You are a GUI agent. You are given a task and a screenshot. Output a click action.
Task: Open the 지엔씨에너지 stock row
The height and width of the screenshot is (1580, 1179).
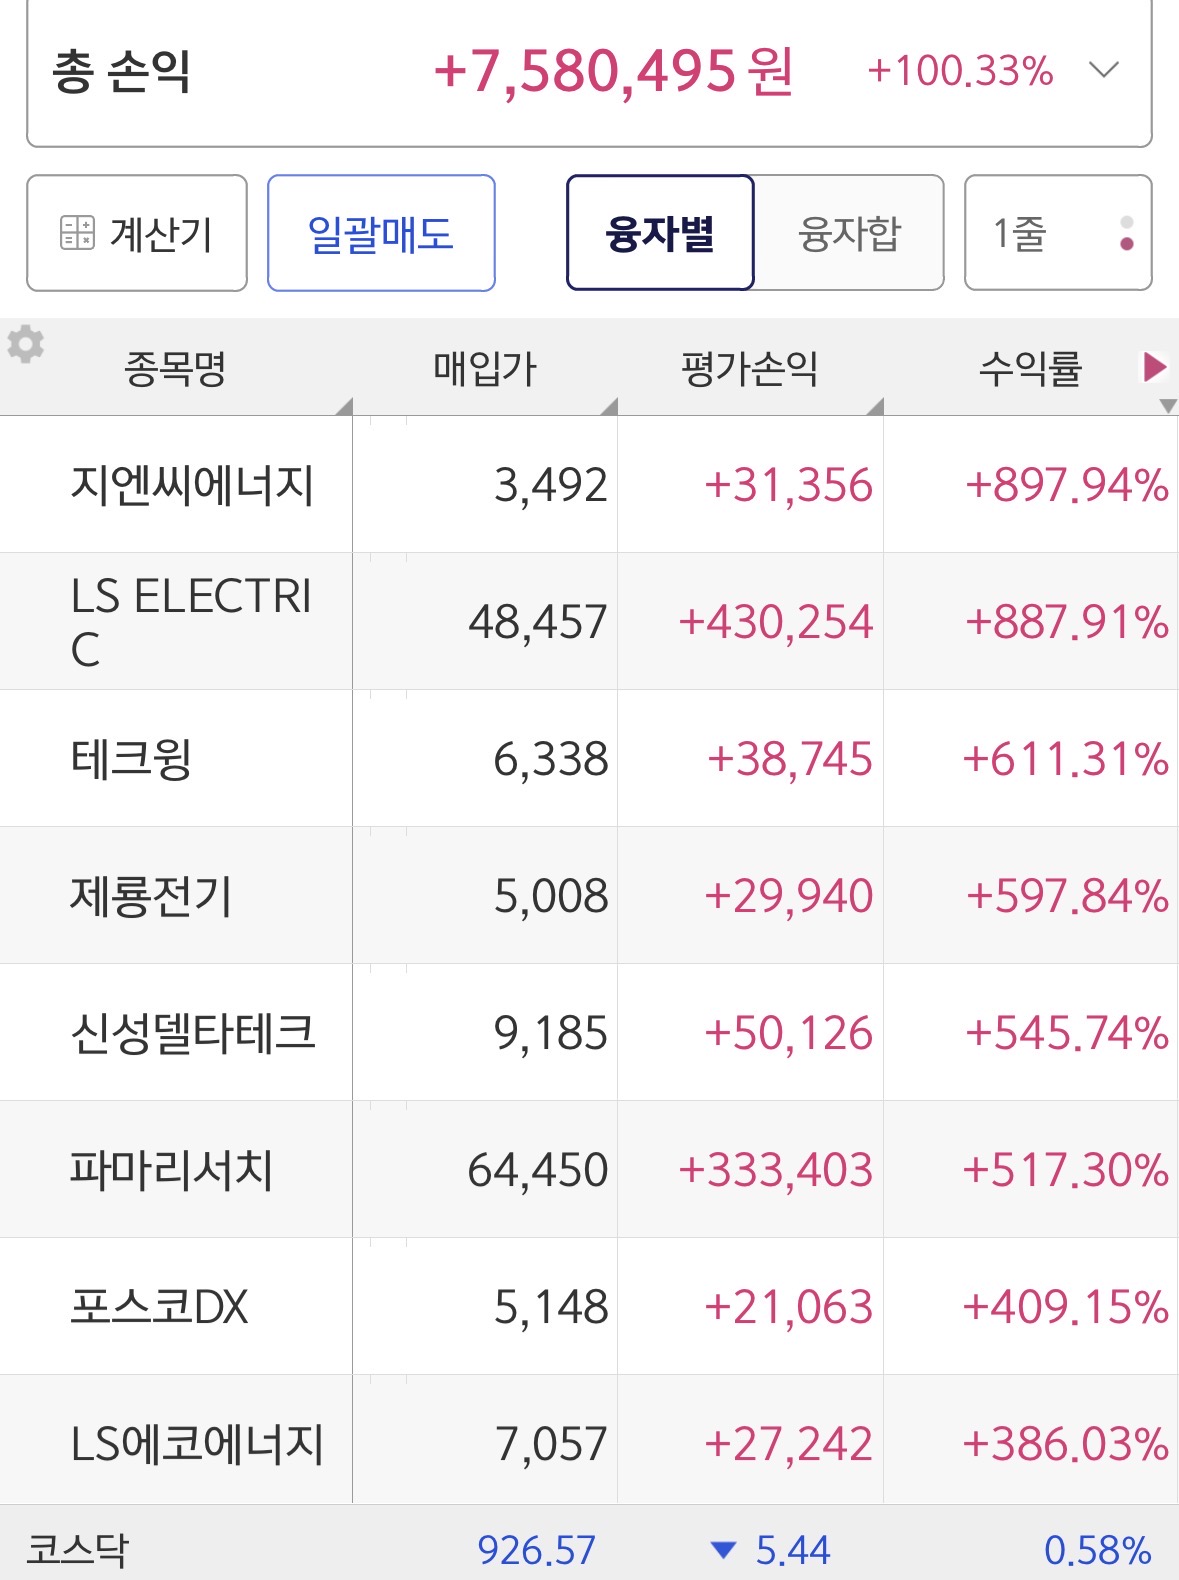pyautogui.click(x=192, y=485)
